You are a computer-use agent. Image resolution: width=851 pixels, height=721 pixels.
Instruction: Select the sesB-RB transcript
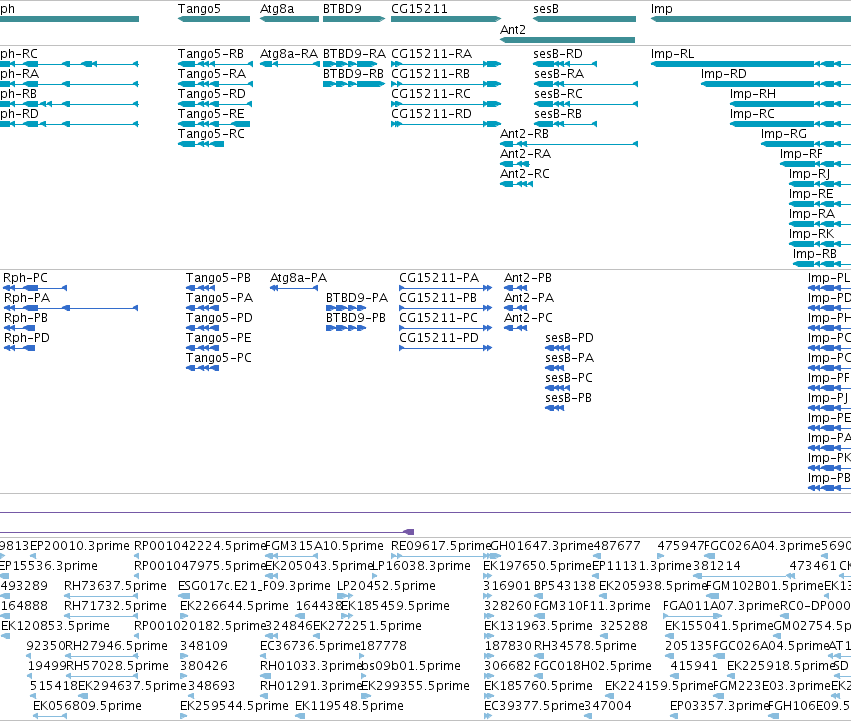(x=566, y=124)
